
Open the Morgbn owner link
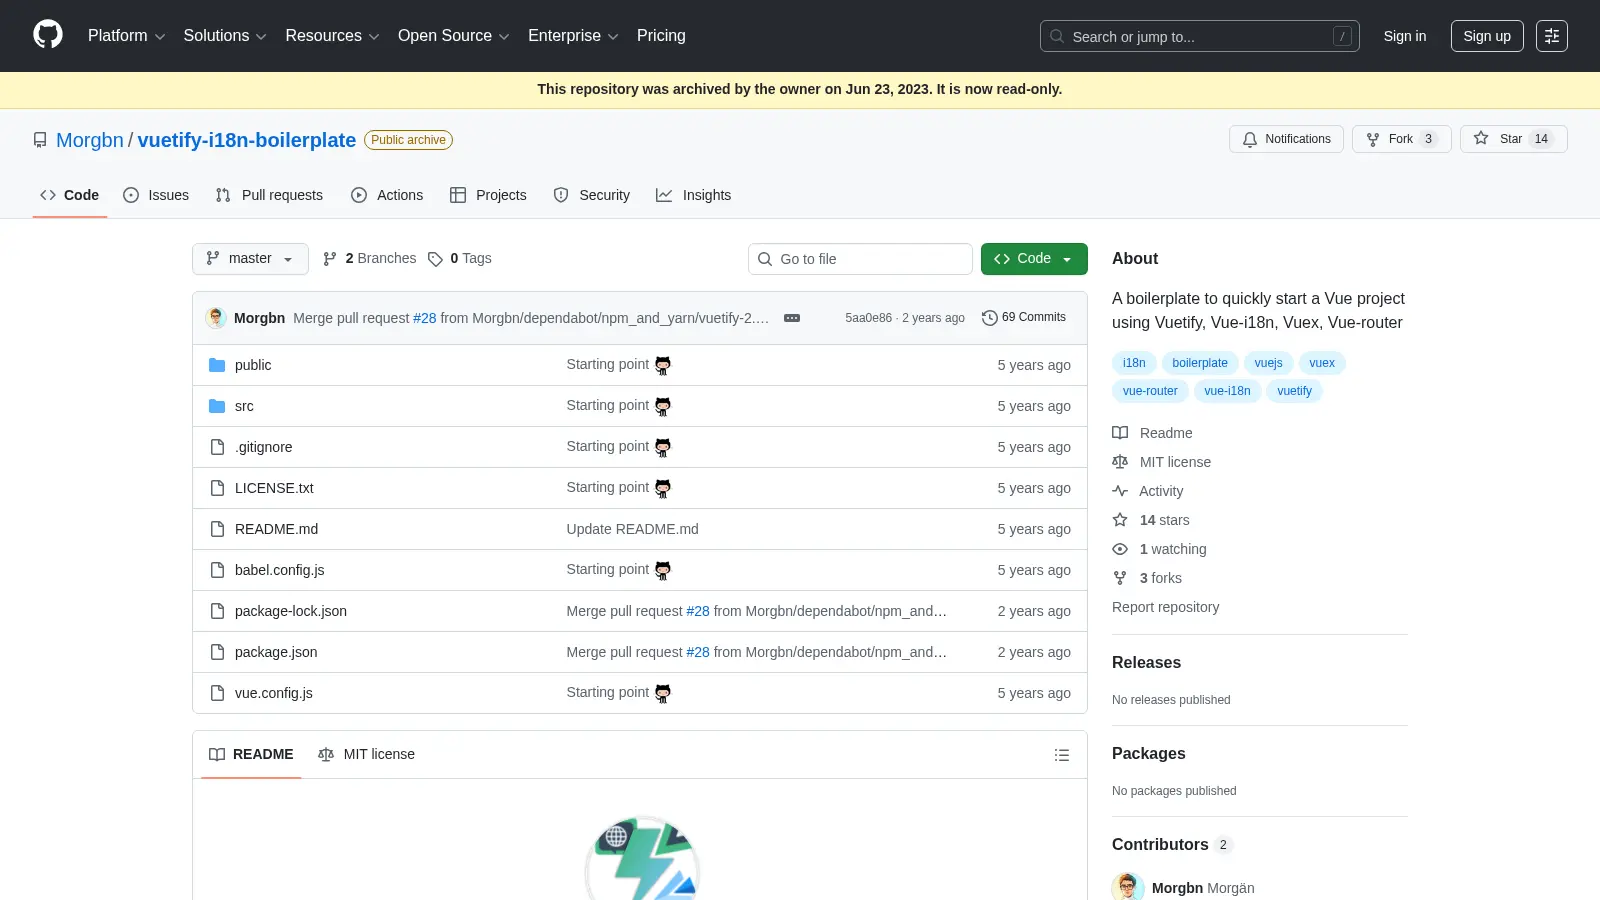(x=90, y=140)
